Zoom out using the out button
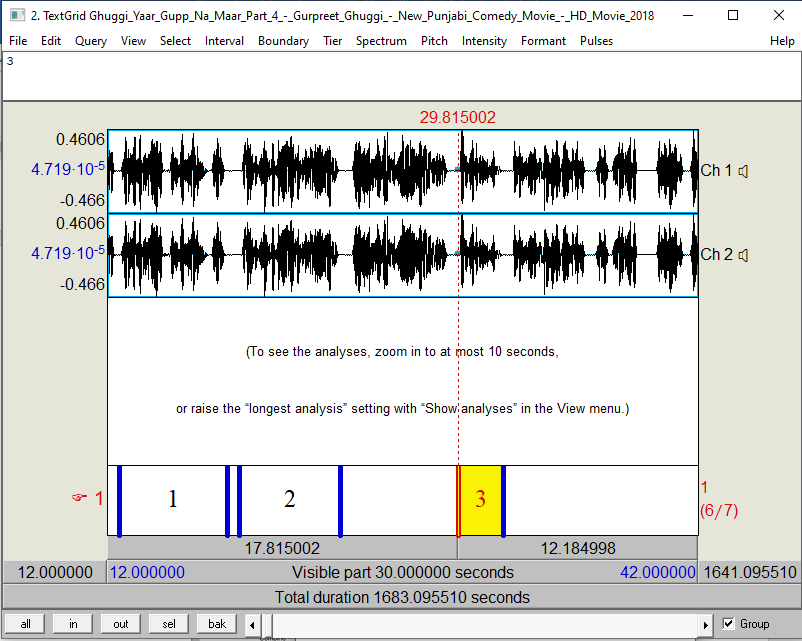 click(x=119, y=623)
